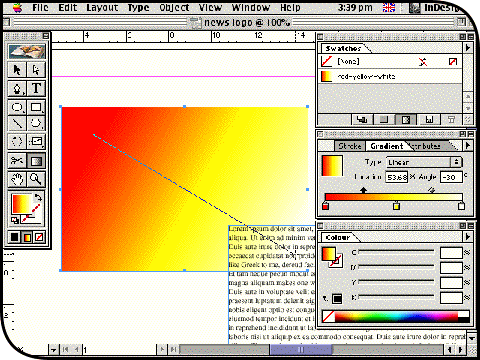Select the Line tool
This screenshot has height=360, width=480.
pyautogui.click(x=17, y=123)
